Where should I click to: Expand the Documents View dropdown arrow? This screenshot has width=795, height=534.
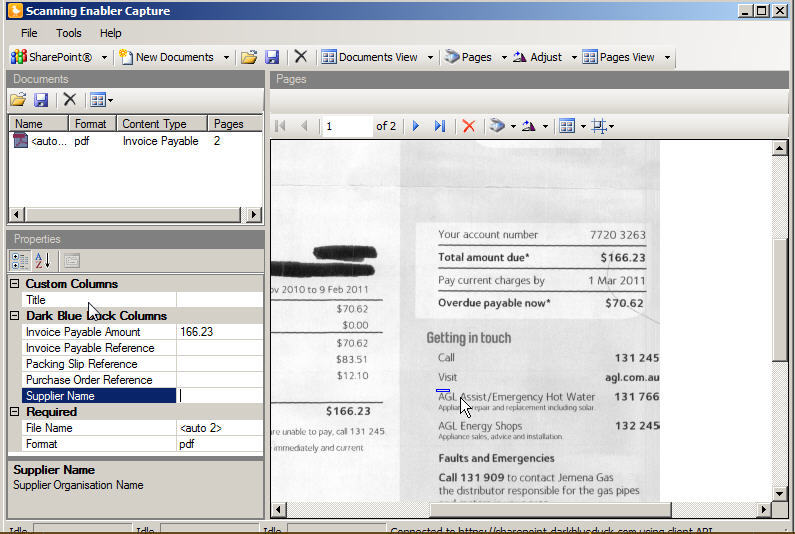pos(430,57)
